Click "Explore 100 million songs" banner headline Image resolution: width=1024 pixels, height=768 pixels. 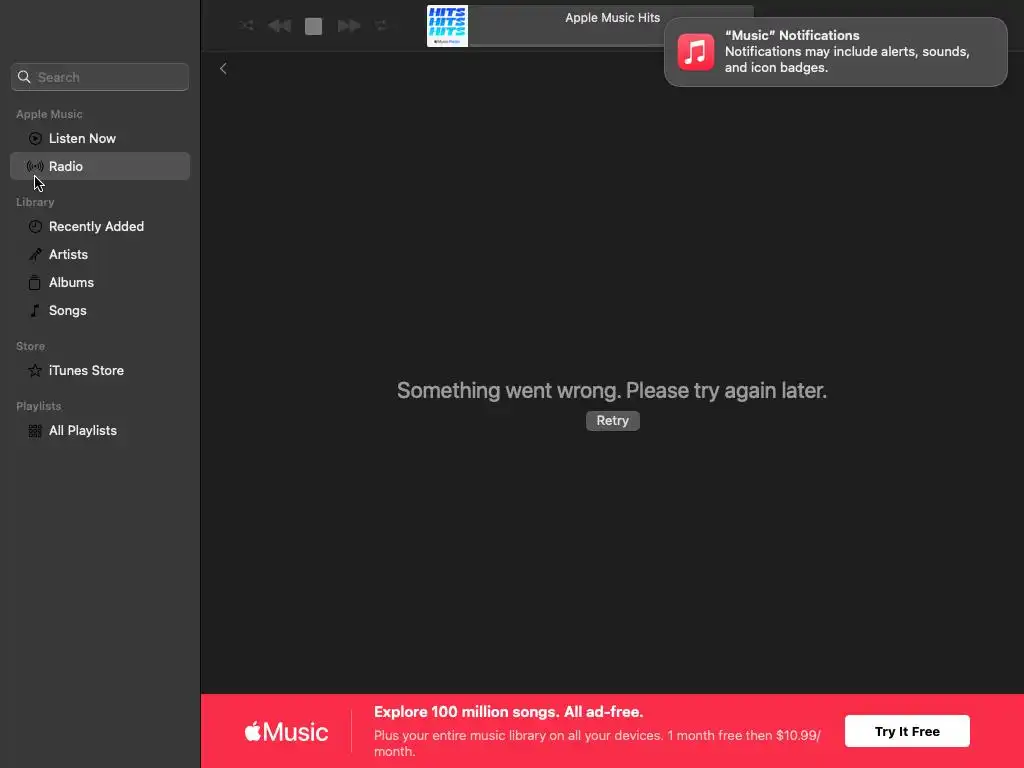click(x=509, y=712)
